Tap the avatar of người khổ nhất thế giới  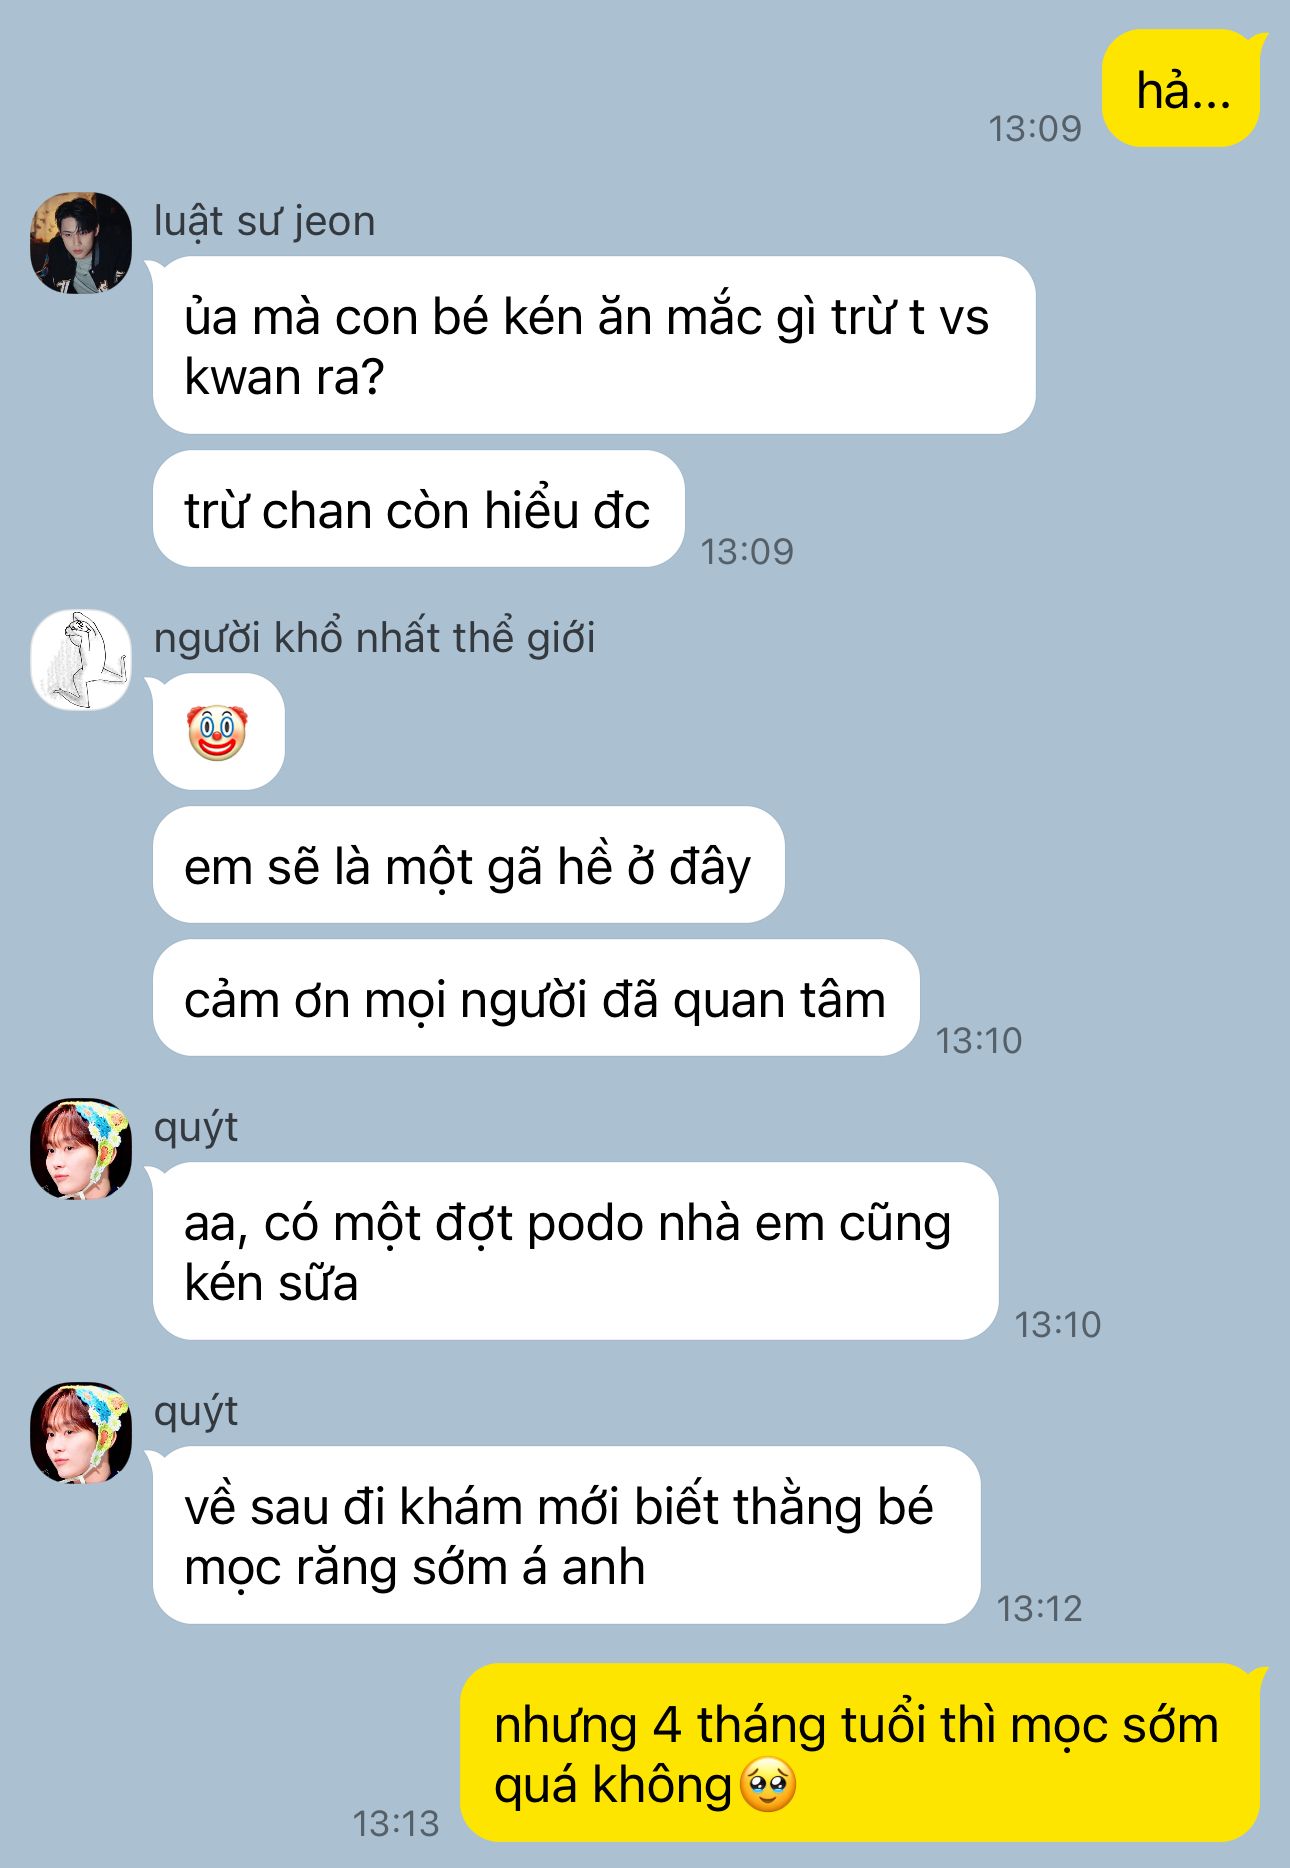coord(81,660)
